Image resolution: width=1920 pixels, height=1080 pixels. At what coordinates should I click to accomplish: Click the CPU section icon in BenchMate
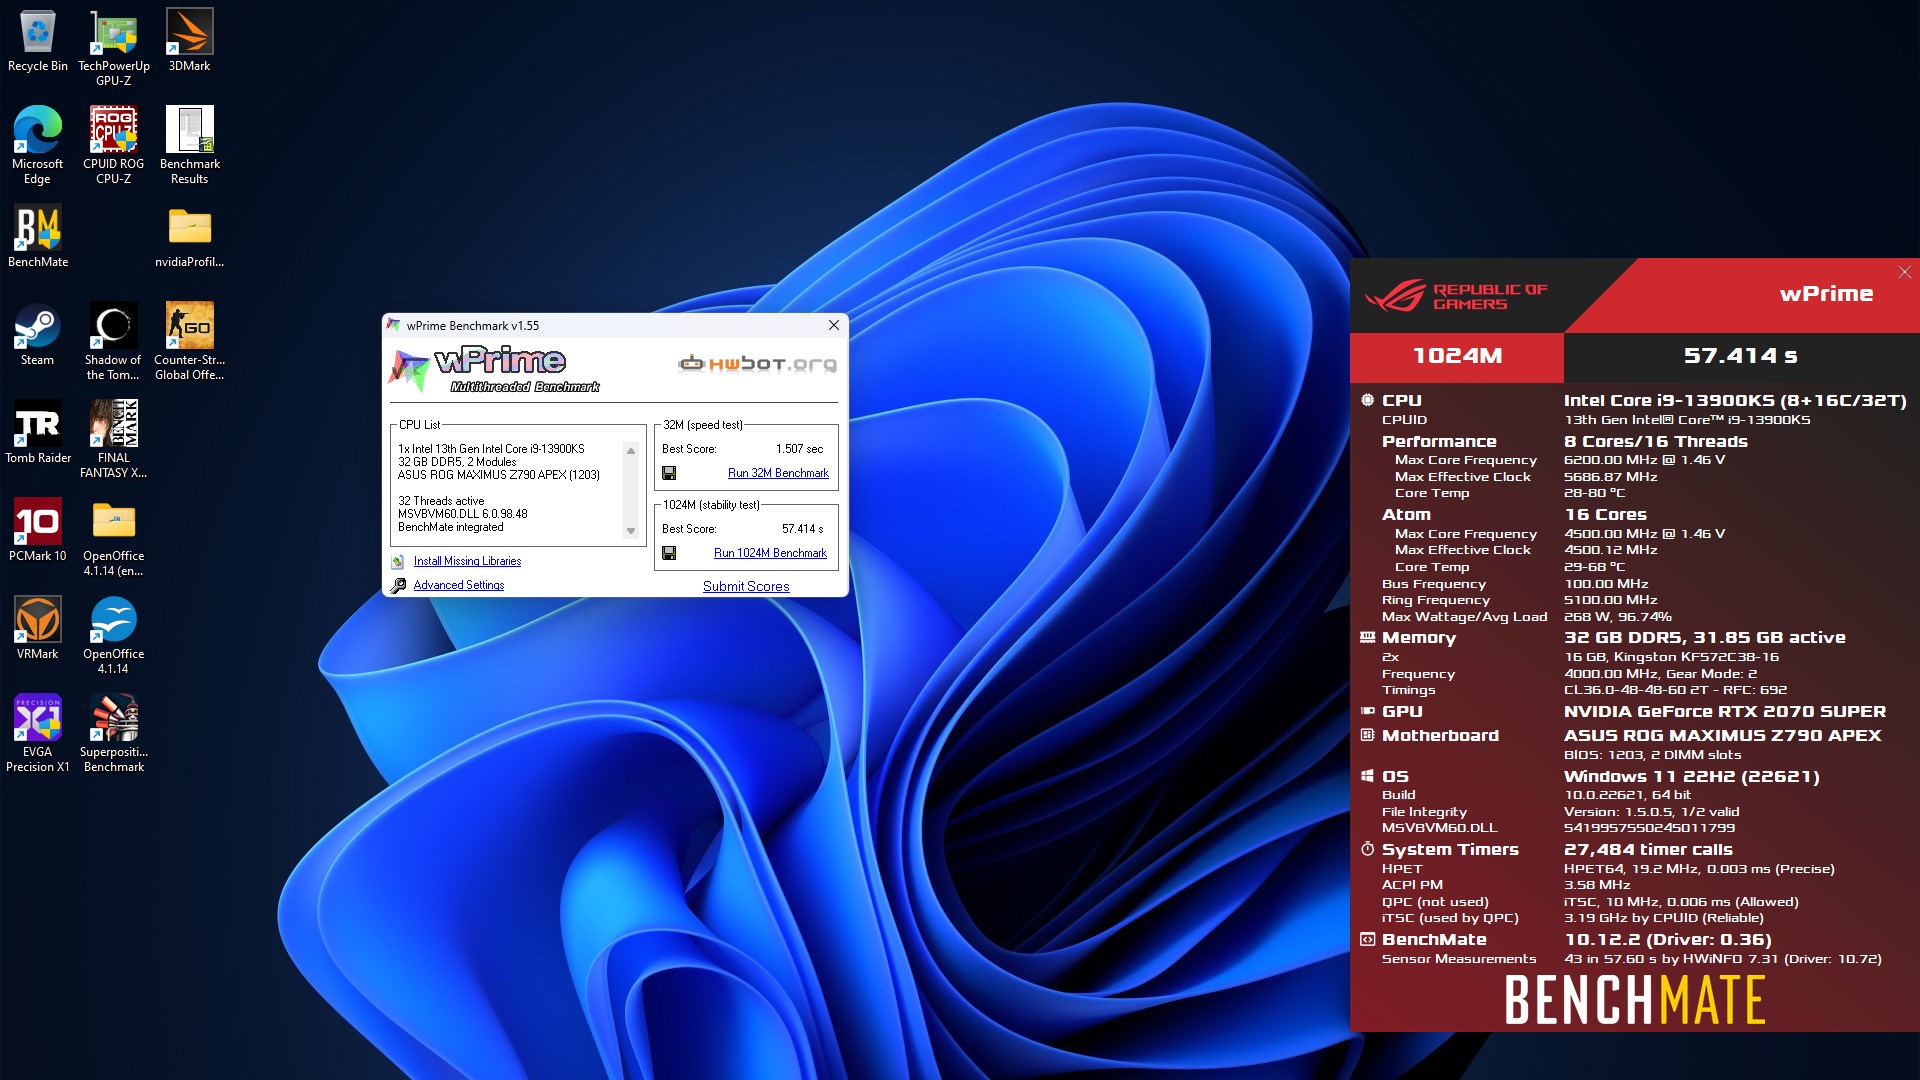pyautogui.click(x=1367, y=400)
